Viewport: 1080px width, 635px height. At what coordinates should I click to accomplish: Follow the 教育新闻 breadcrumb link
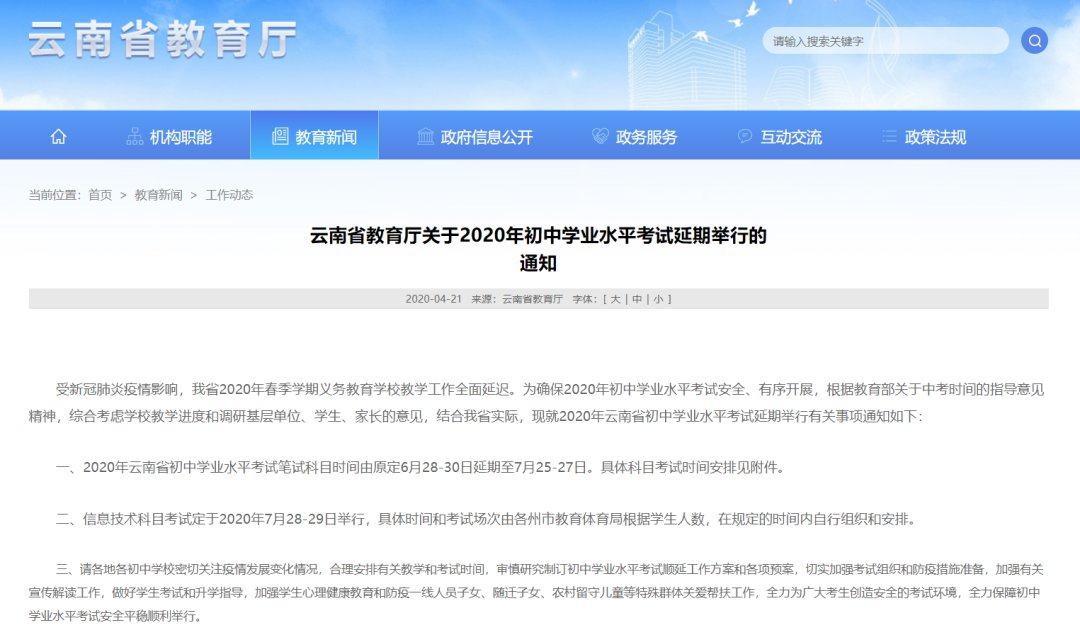[158, 195]
